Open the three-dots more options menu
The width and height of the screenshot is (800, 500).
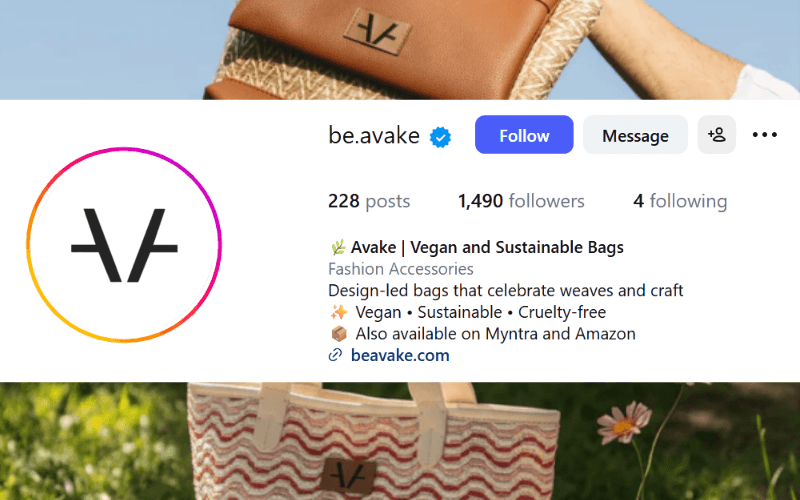tap(765, 135)
